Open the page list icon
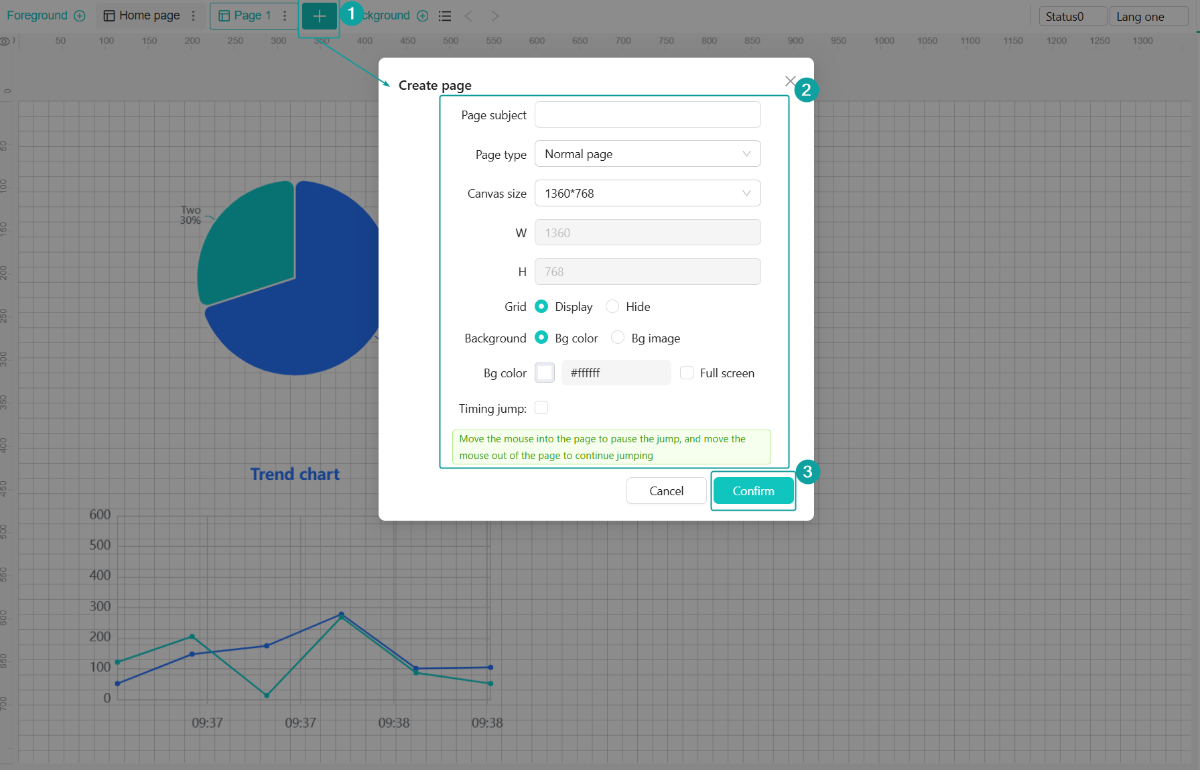The image size is (1200, 770). pos(445,16)
